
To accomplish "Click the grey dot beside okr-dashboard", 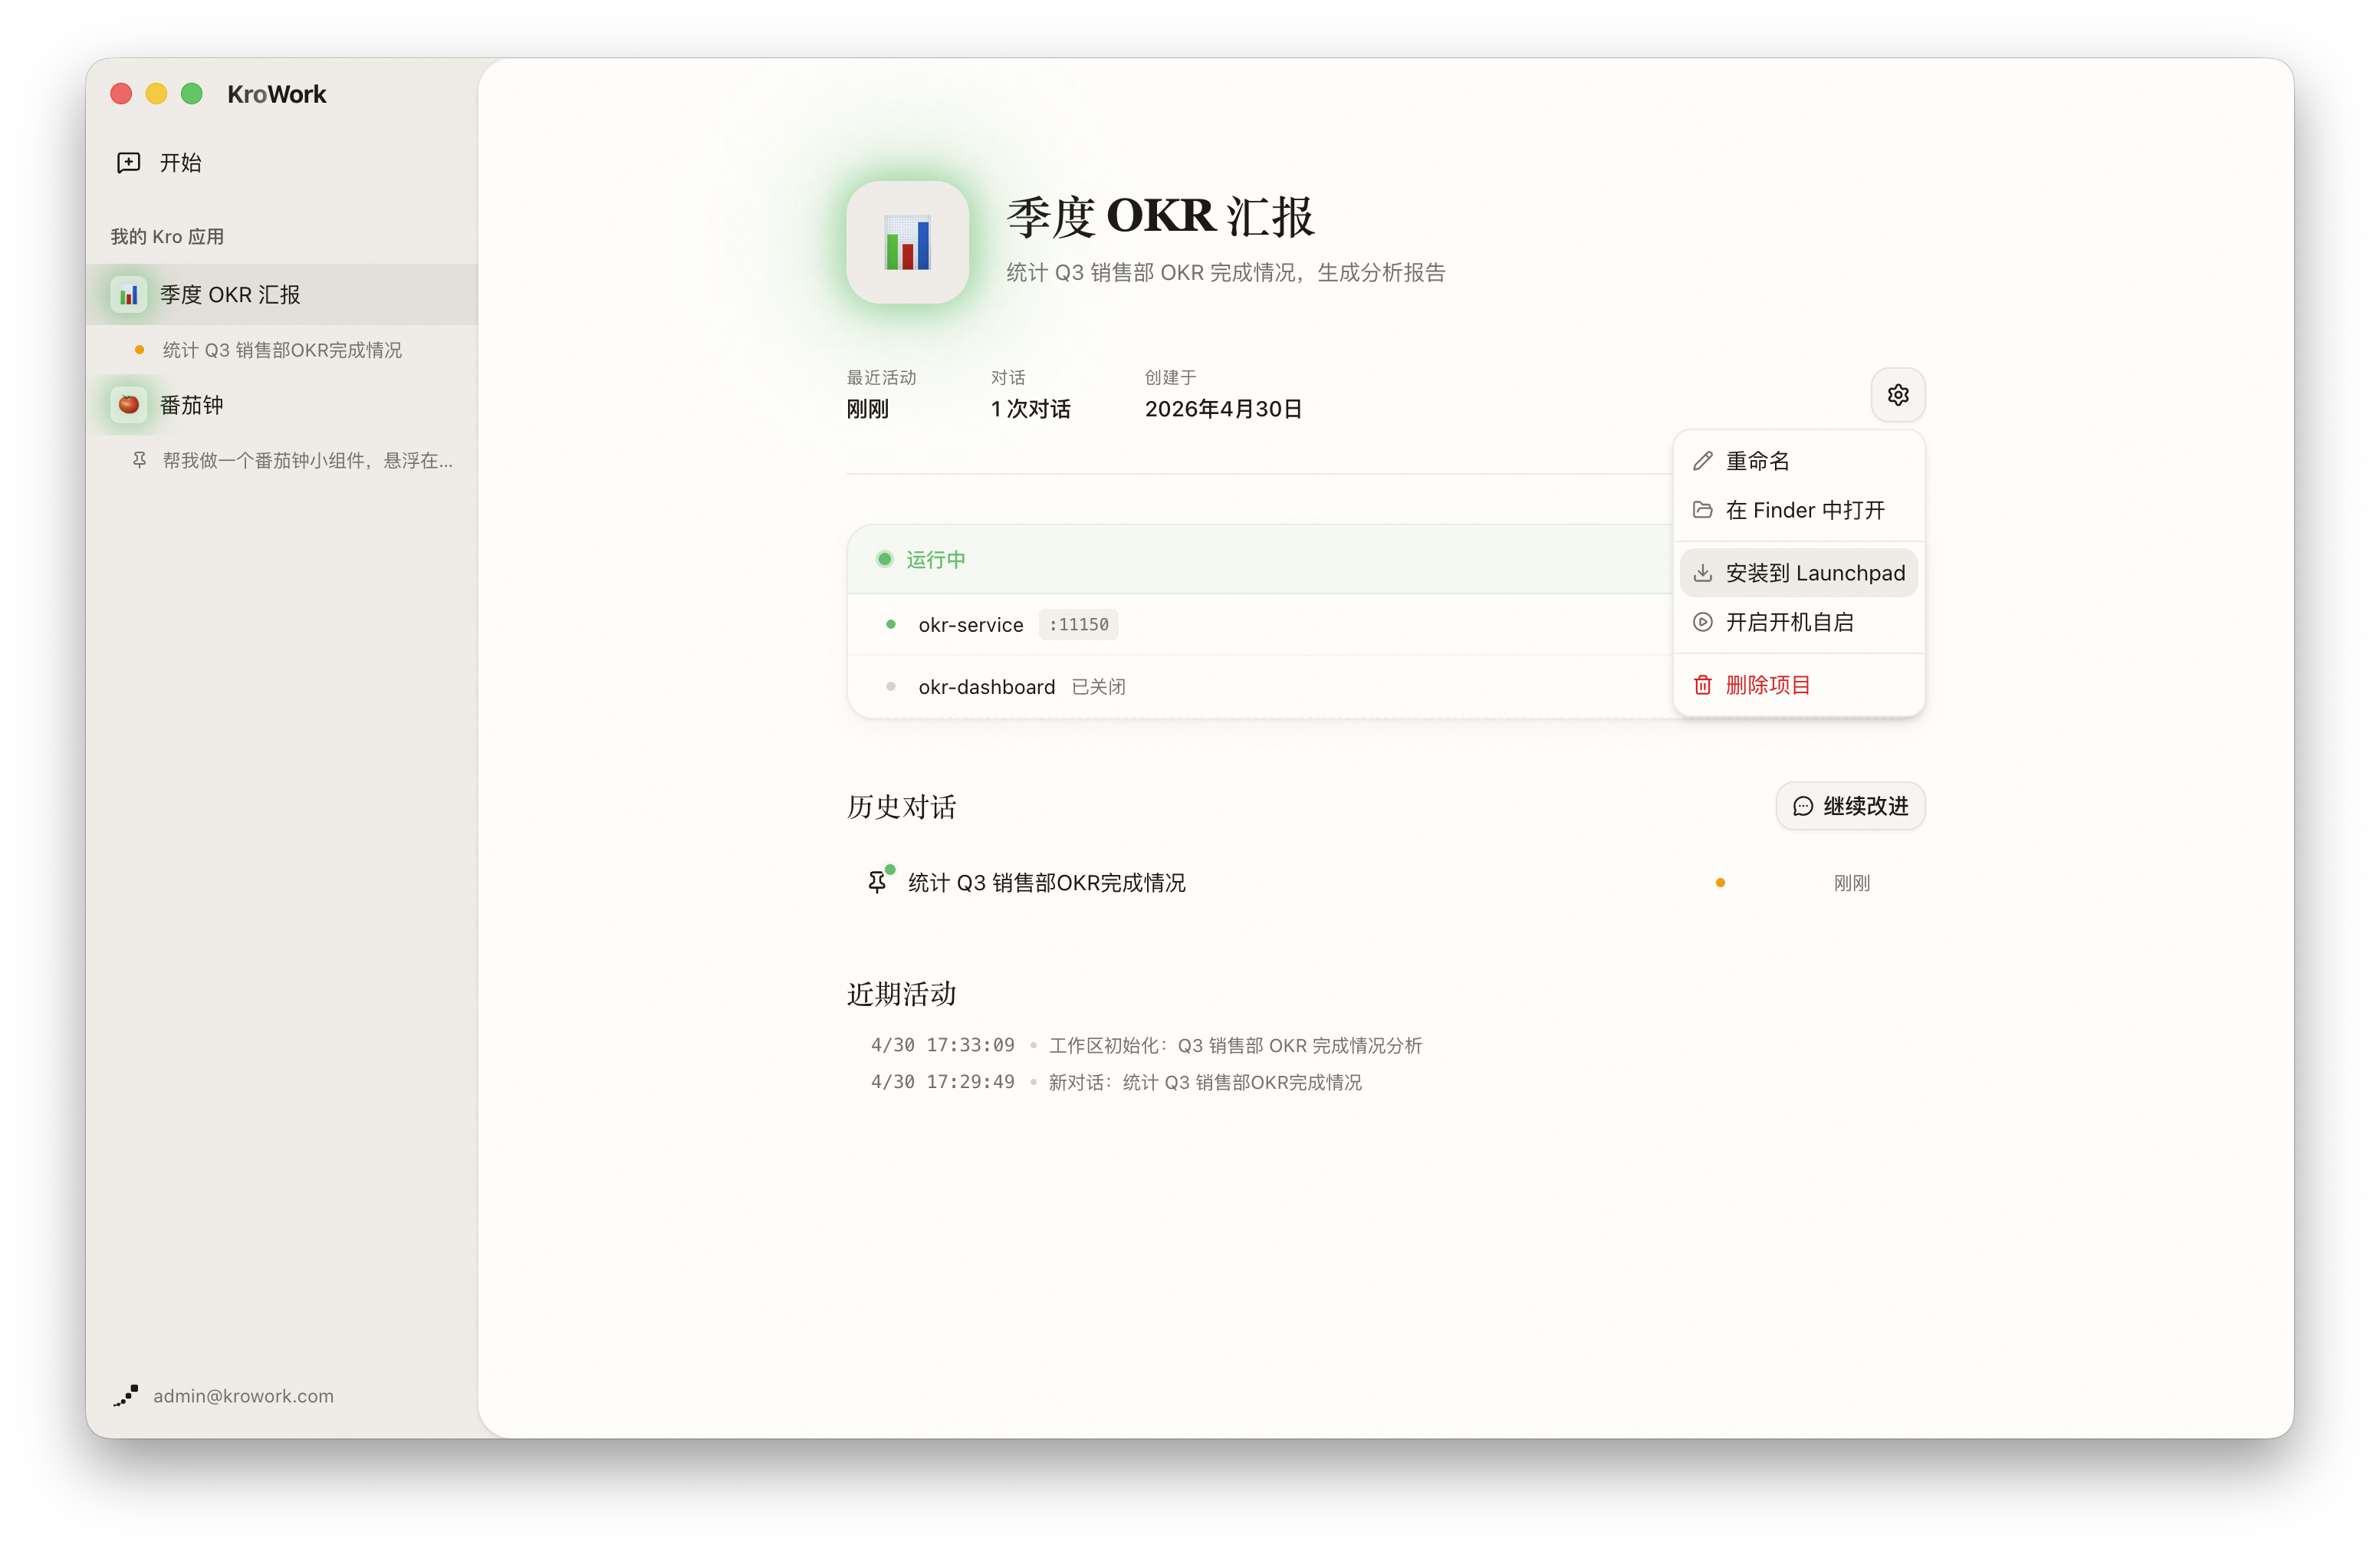I will pos(890,686).
